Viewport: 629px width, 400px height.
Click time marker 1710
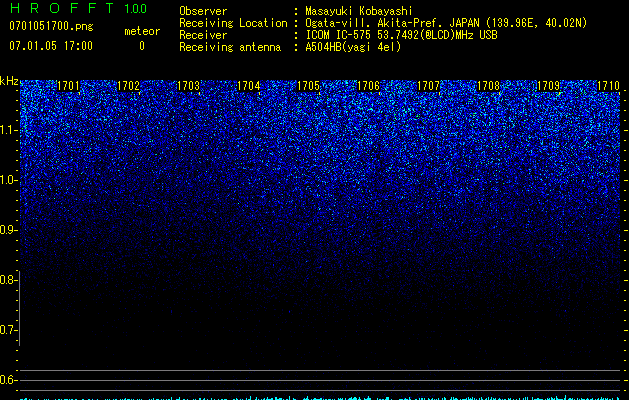608,86
